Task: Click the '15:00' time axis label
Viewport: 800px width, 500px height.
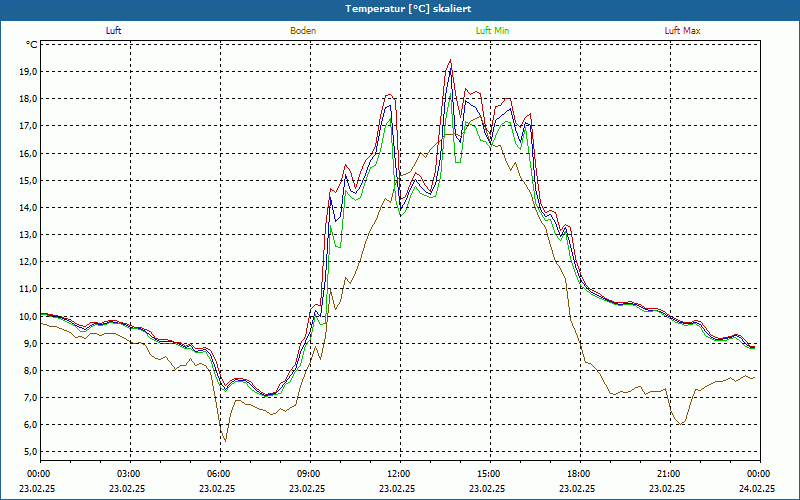Action: 490,474
